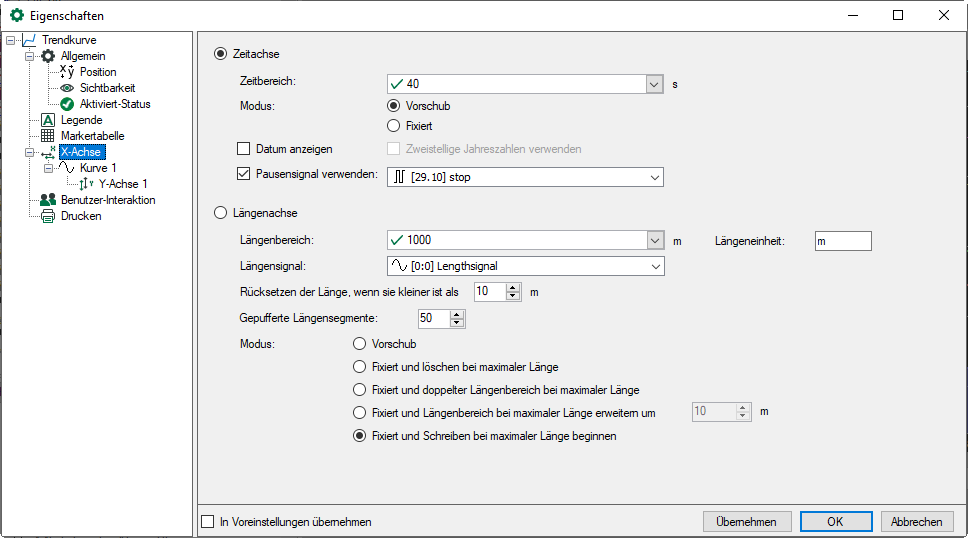This screenshot has width=968, height=538.
Task: Click the green Aktiviert-Status checkmark icon
Action: click(67, 104)
